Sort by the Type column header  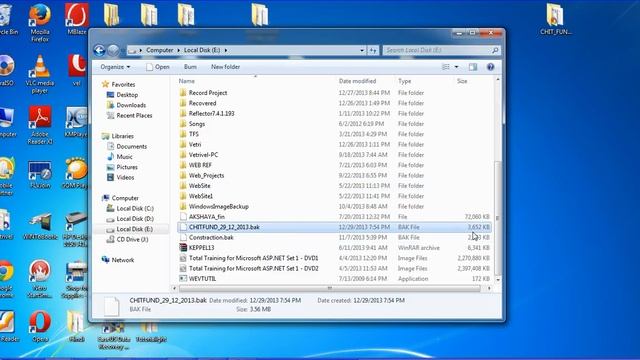(424, 81)
